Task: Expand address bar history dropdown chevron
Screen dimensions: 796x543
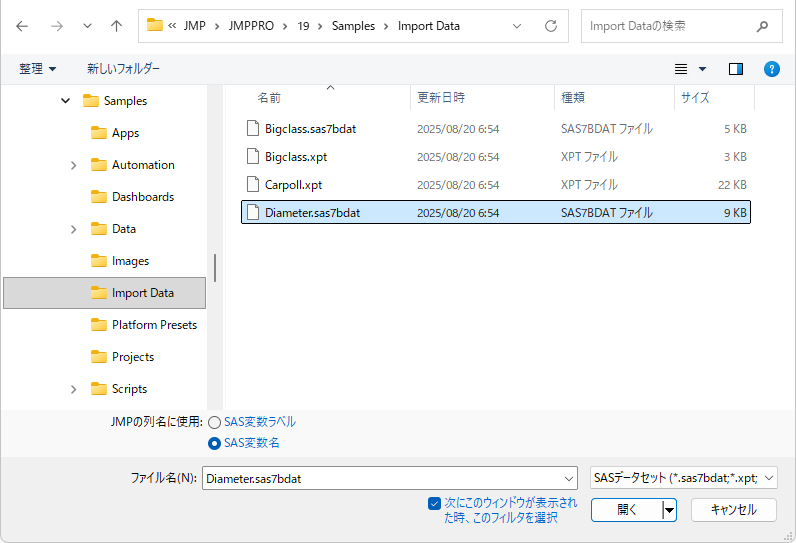Action: [517, 26]
